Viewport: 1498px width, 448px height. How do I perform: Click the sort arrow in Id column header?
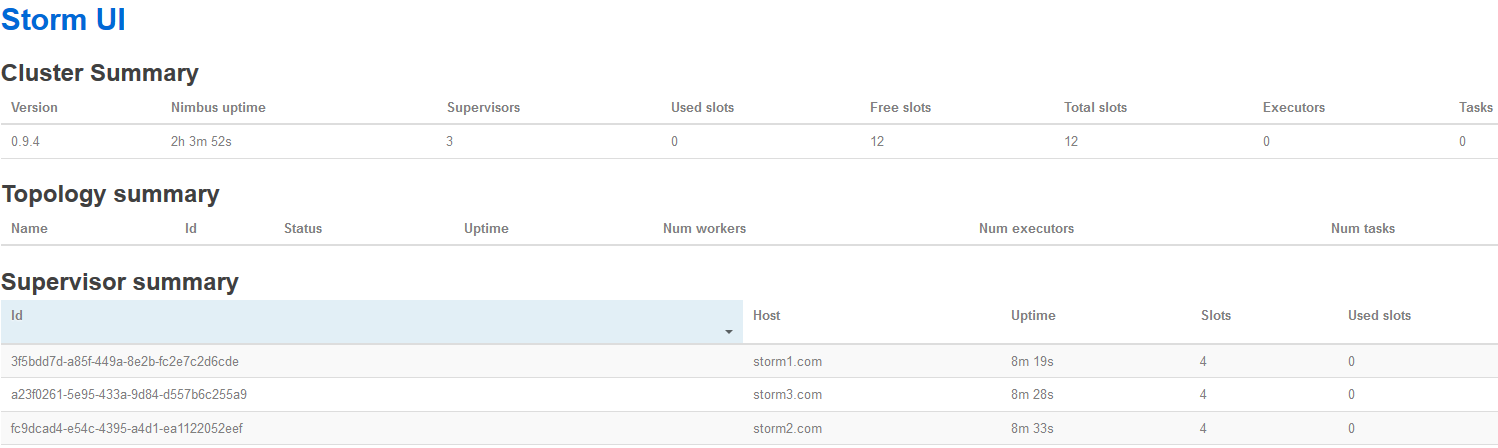point(729,332)
